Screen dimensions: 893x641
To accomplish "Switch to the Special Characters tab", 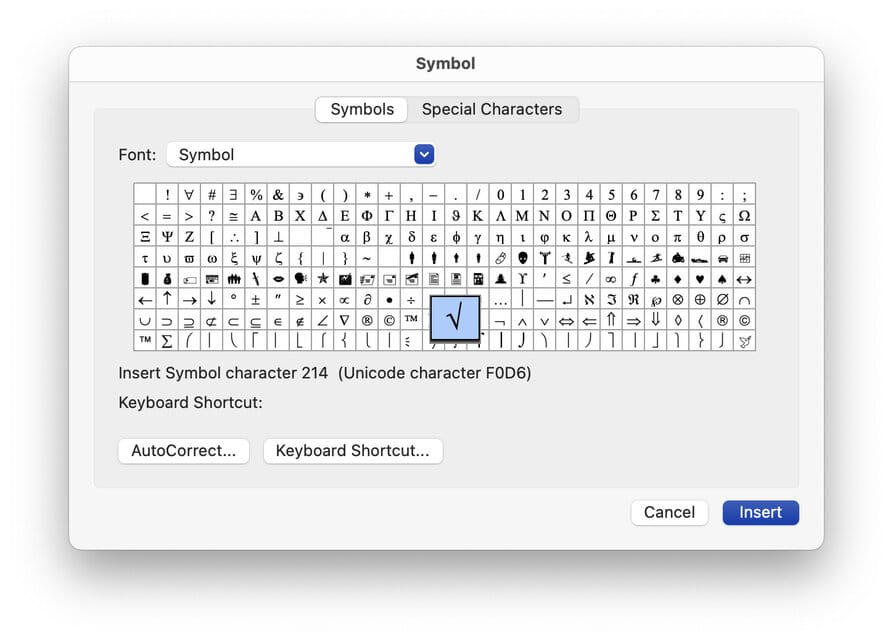I will coord(491,110).
